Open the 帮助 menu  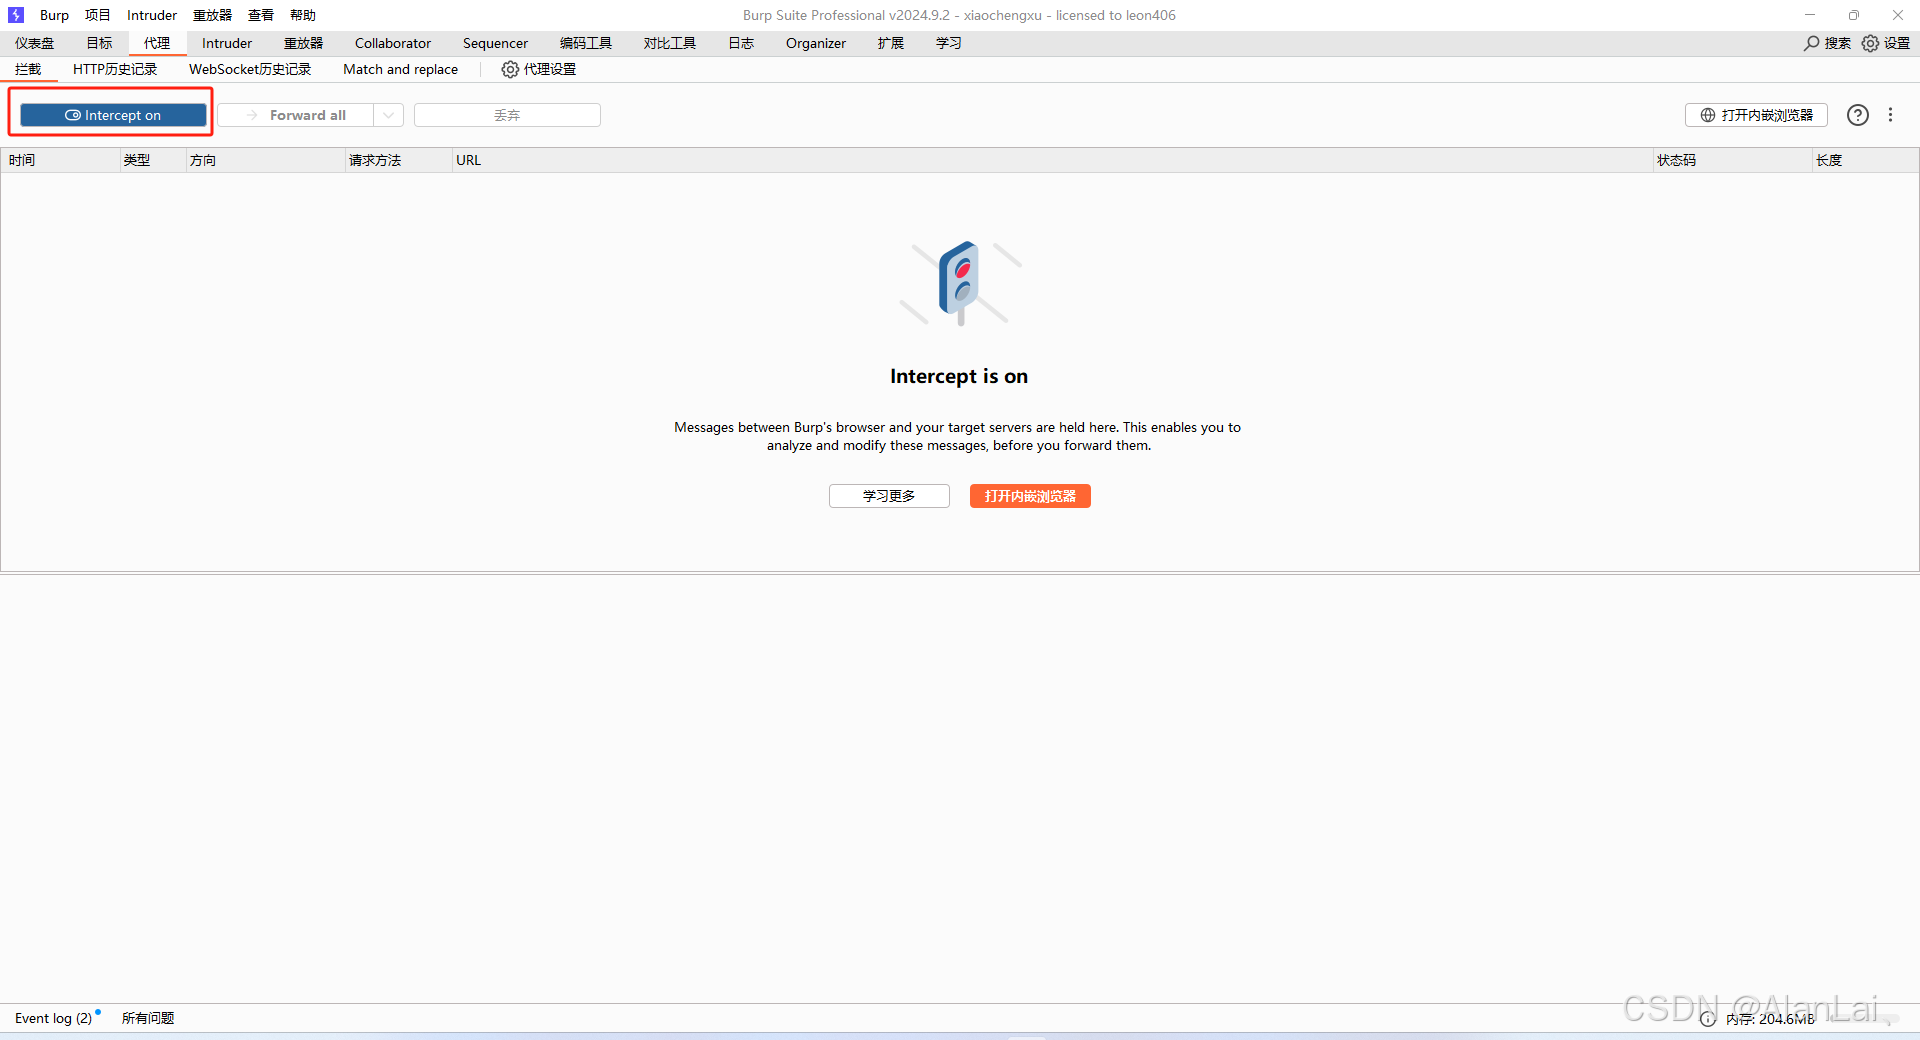point(303,15)
